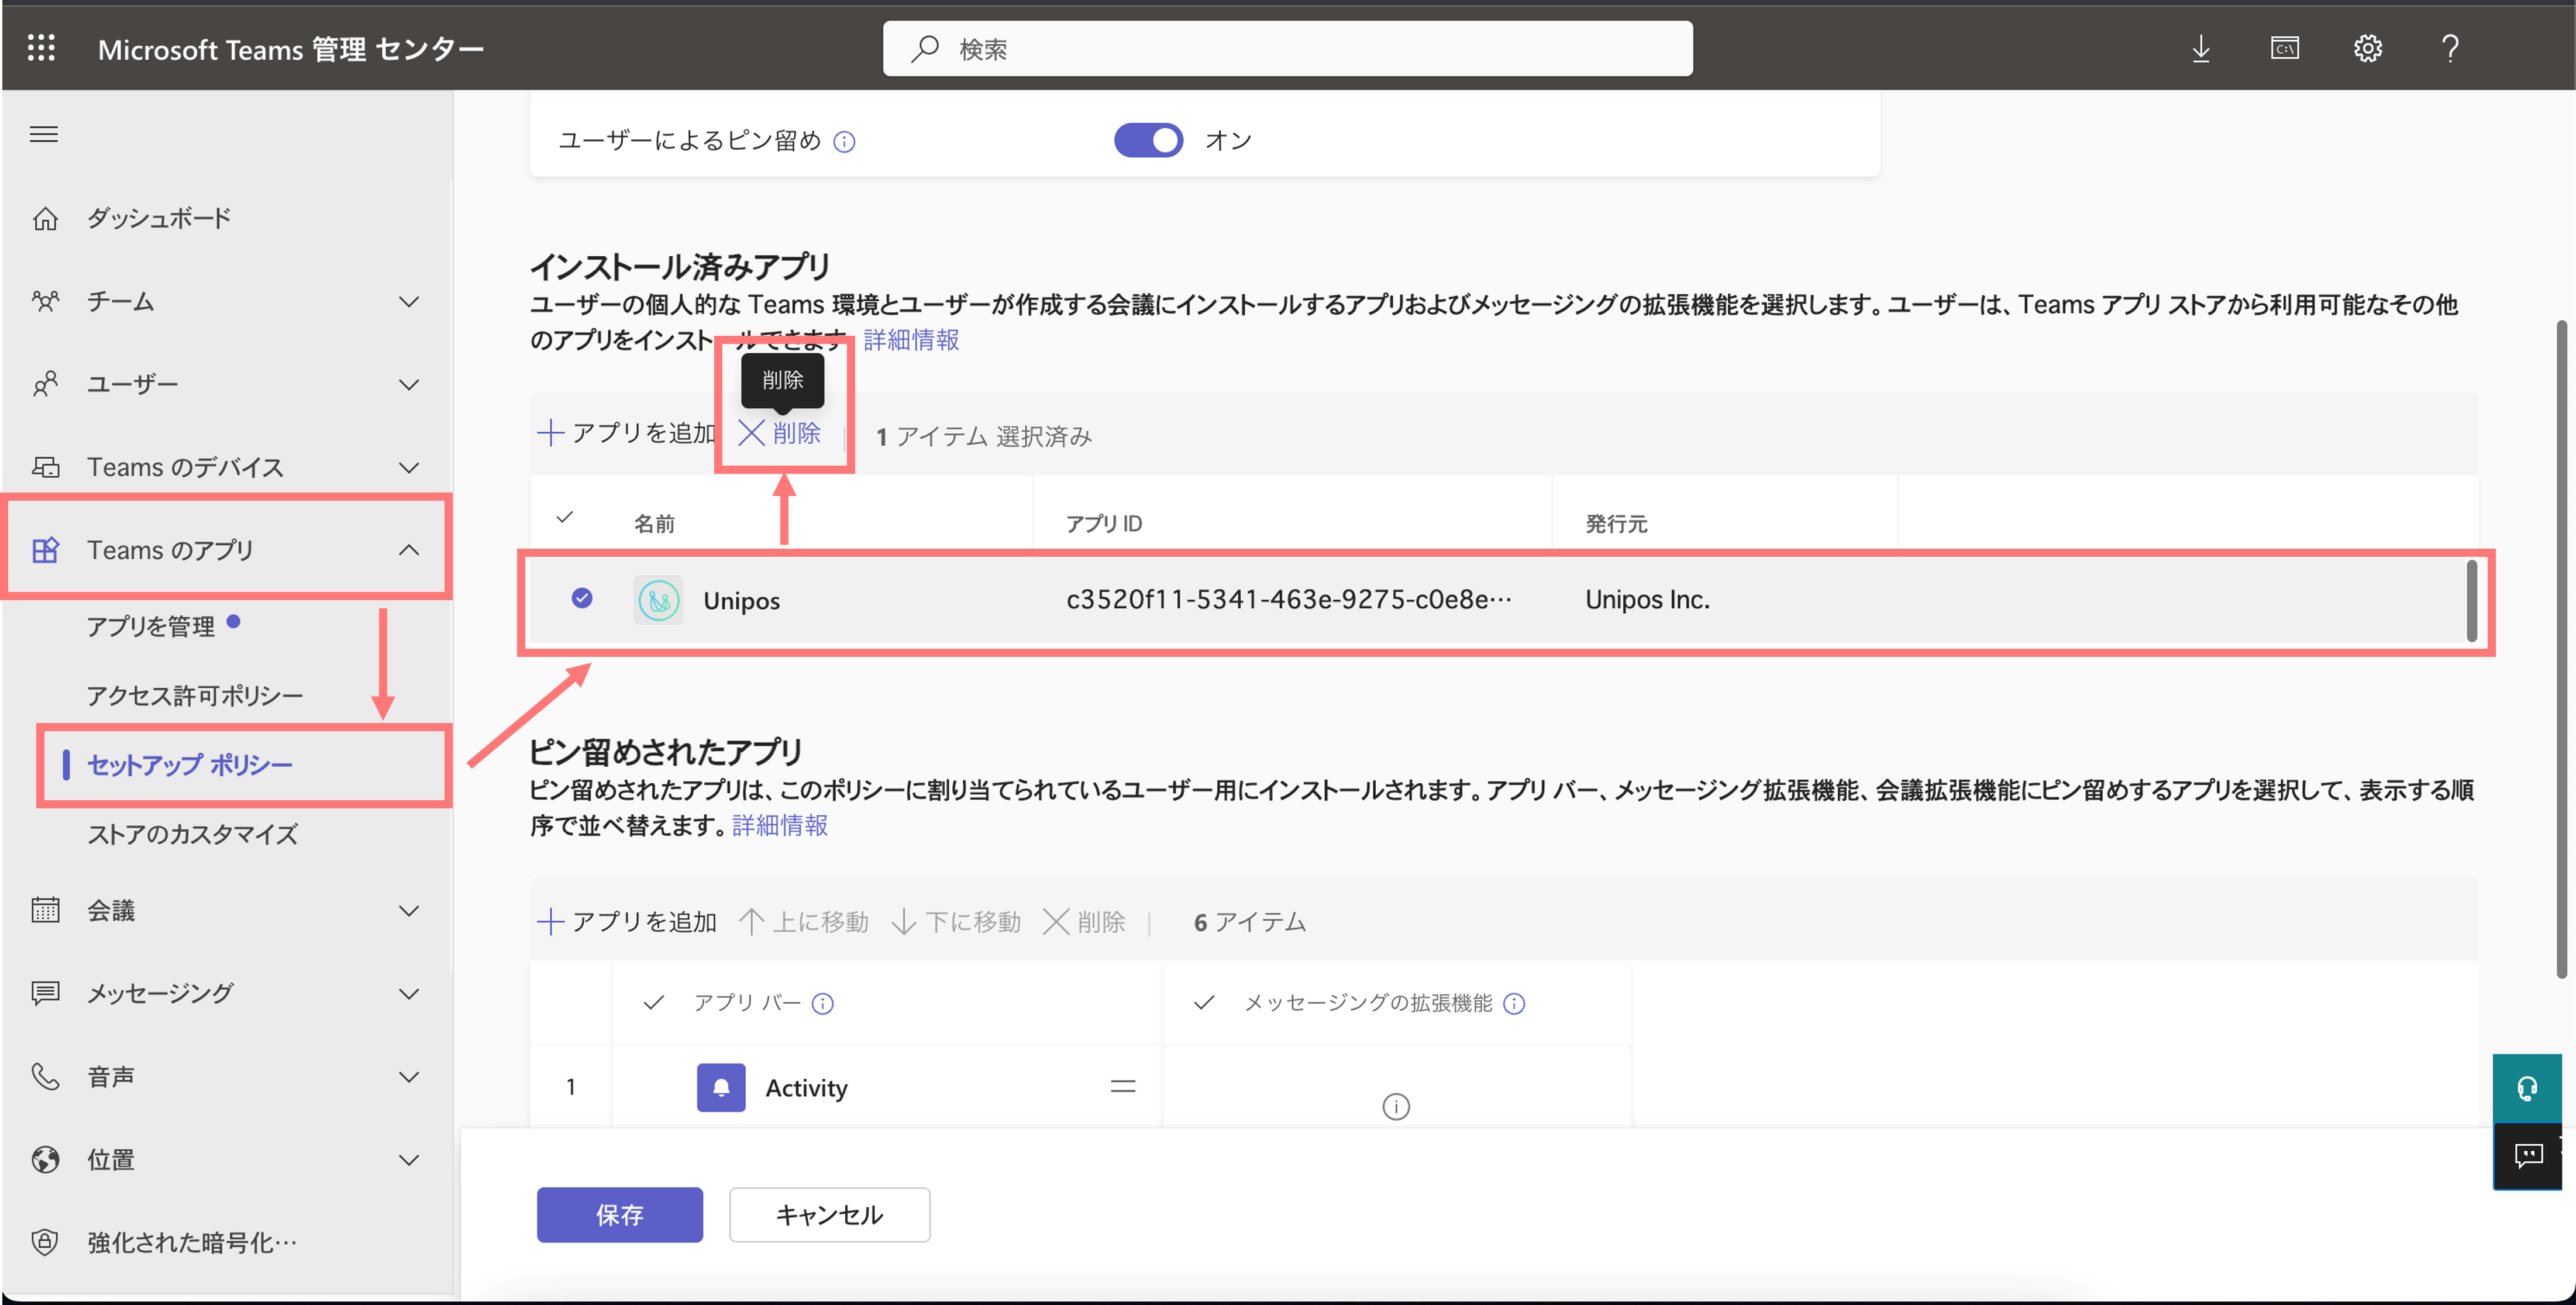Click the キャンセル button
The width and height of the screenshot is (2576, 1305).
829,1214
